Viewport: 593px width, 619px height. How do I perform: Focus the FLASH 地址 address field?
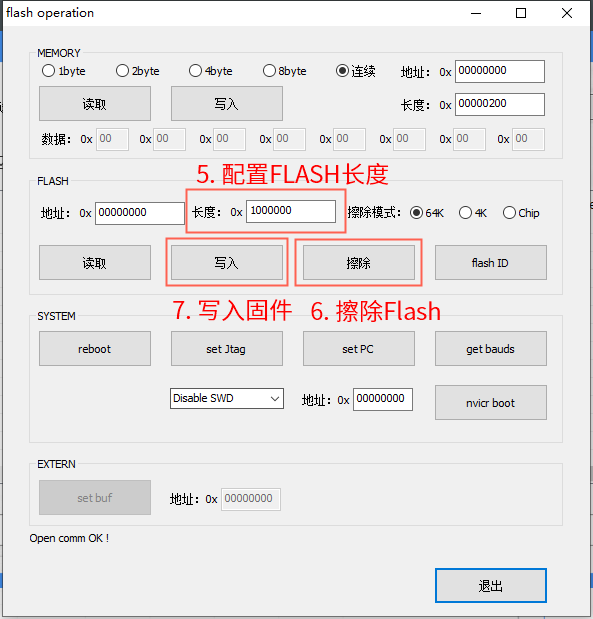[x=140, y=214]
